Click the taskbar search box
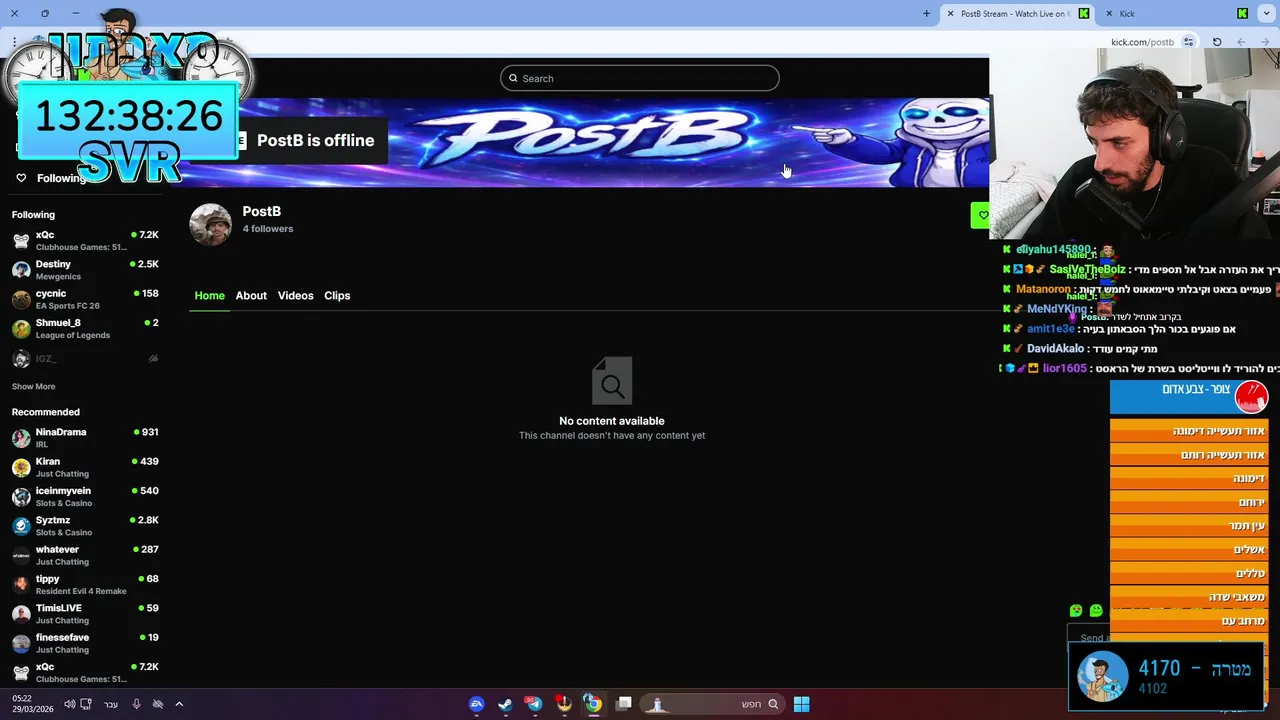1280x720 pixels. click(x=712, y=704)
